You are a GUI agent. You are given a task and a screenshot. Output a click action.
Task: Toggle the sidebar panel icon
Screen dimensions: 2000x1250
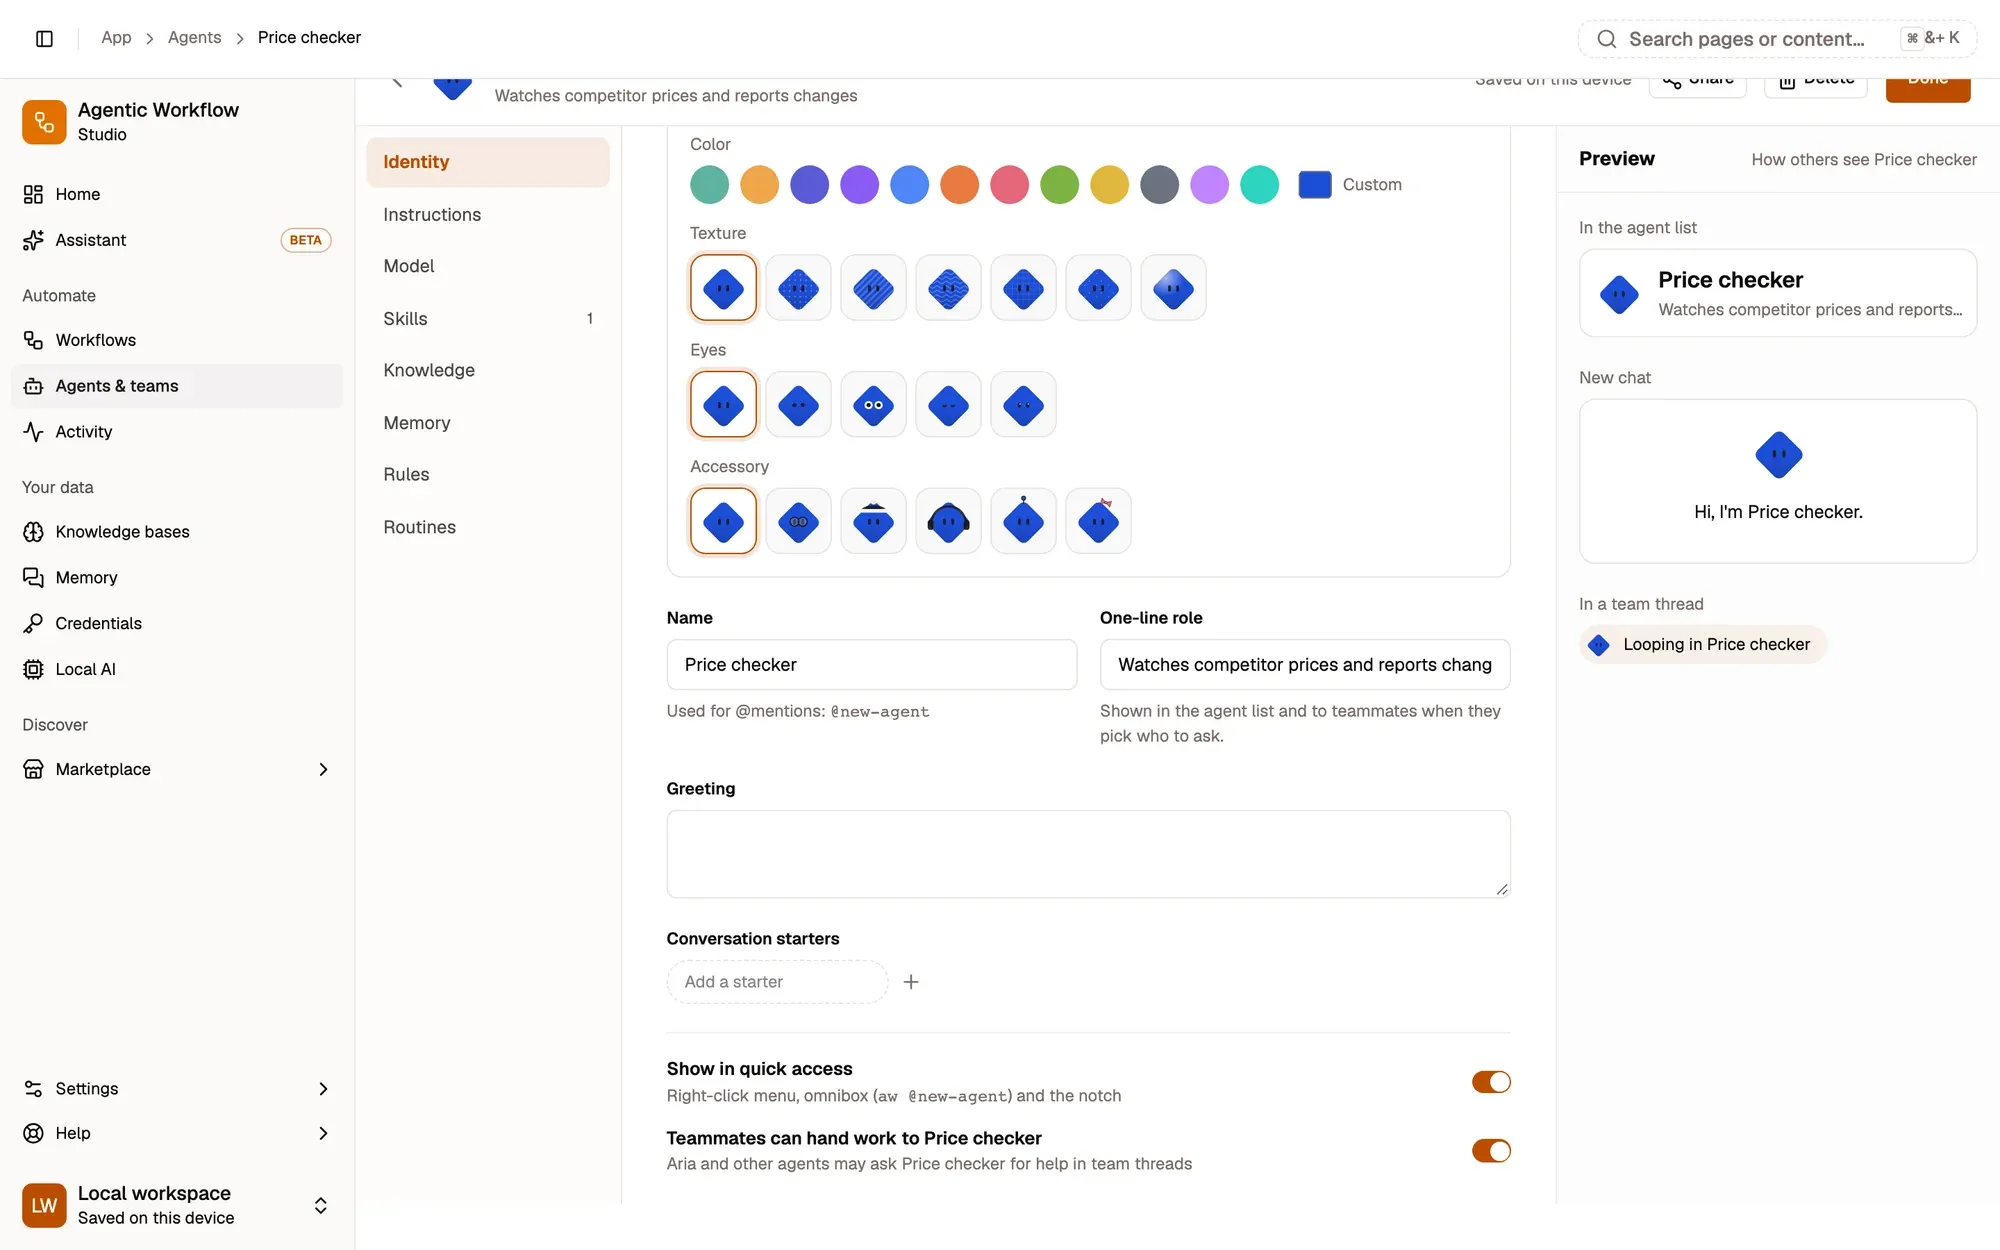[44, 38]
